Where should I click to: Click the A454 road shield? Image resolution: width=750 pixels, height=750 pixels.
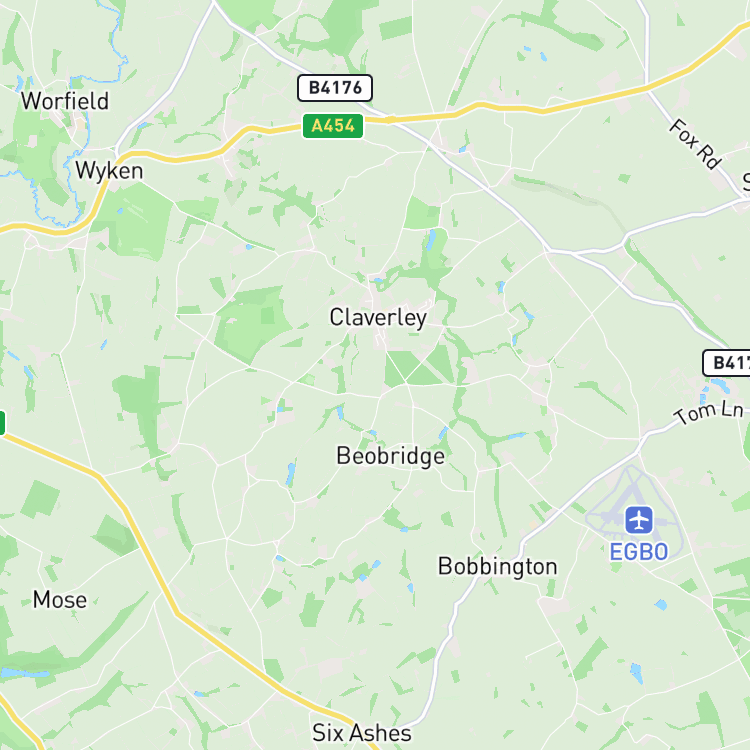point(333,126)
